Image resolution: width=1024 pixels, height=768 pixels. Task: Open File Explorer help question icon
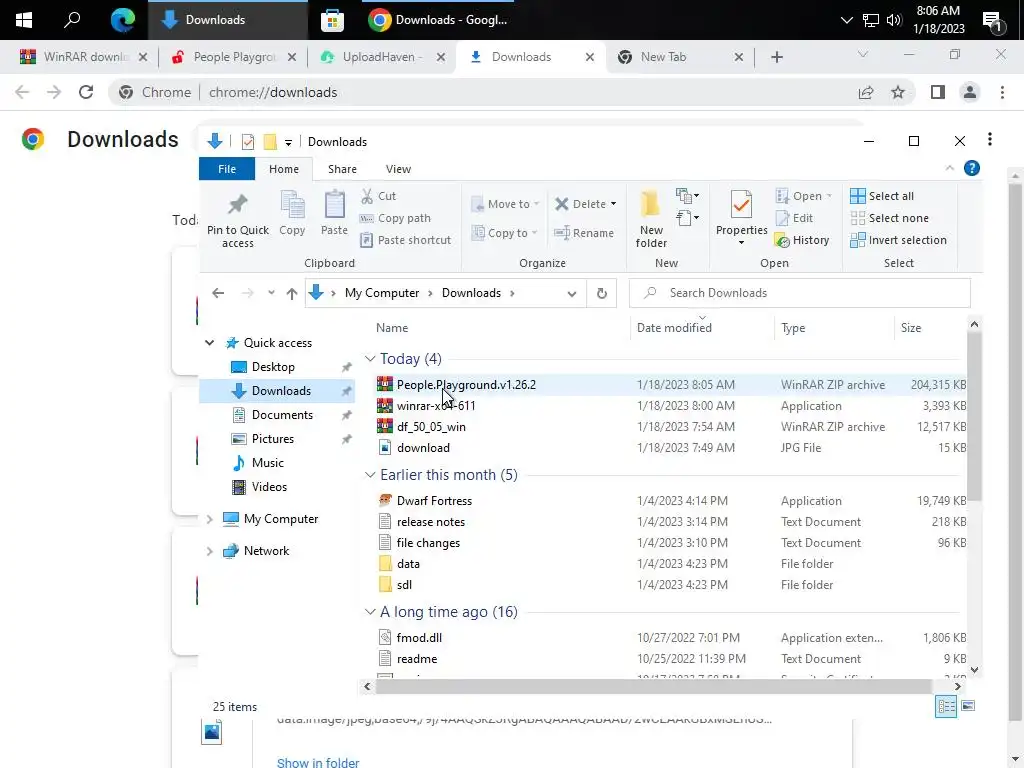[x=971, y=168]
